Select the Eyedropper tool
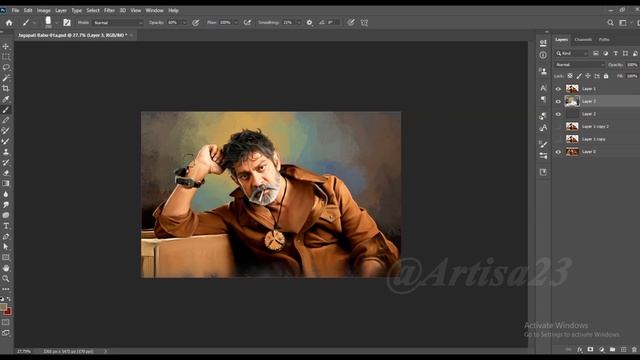Image resolution: width=640 pixels, height=360 pixels. [6, 99]
